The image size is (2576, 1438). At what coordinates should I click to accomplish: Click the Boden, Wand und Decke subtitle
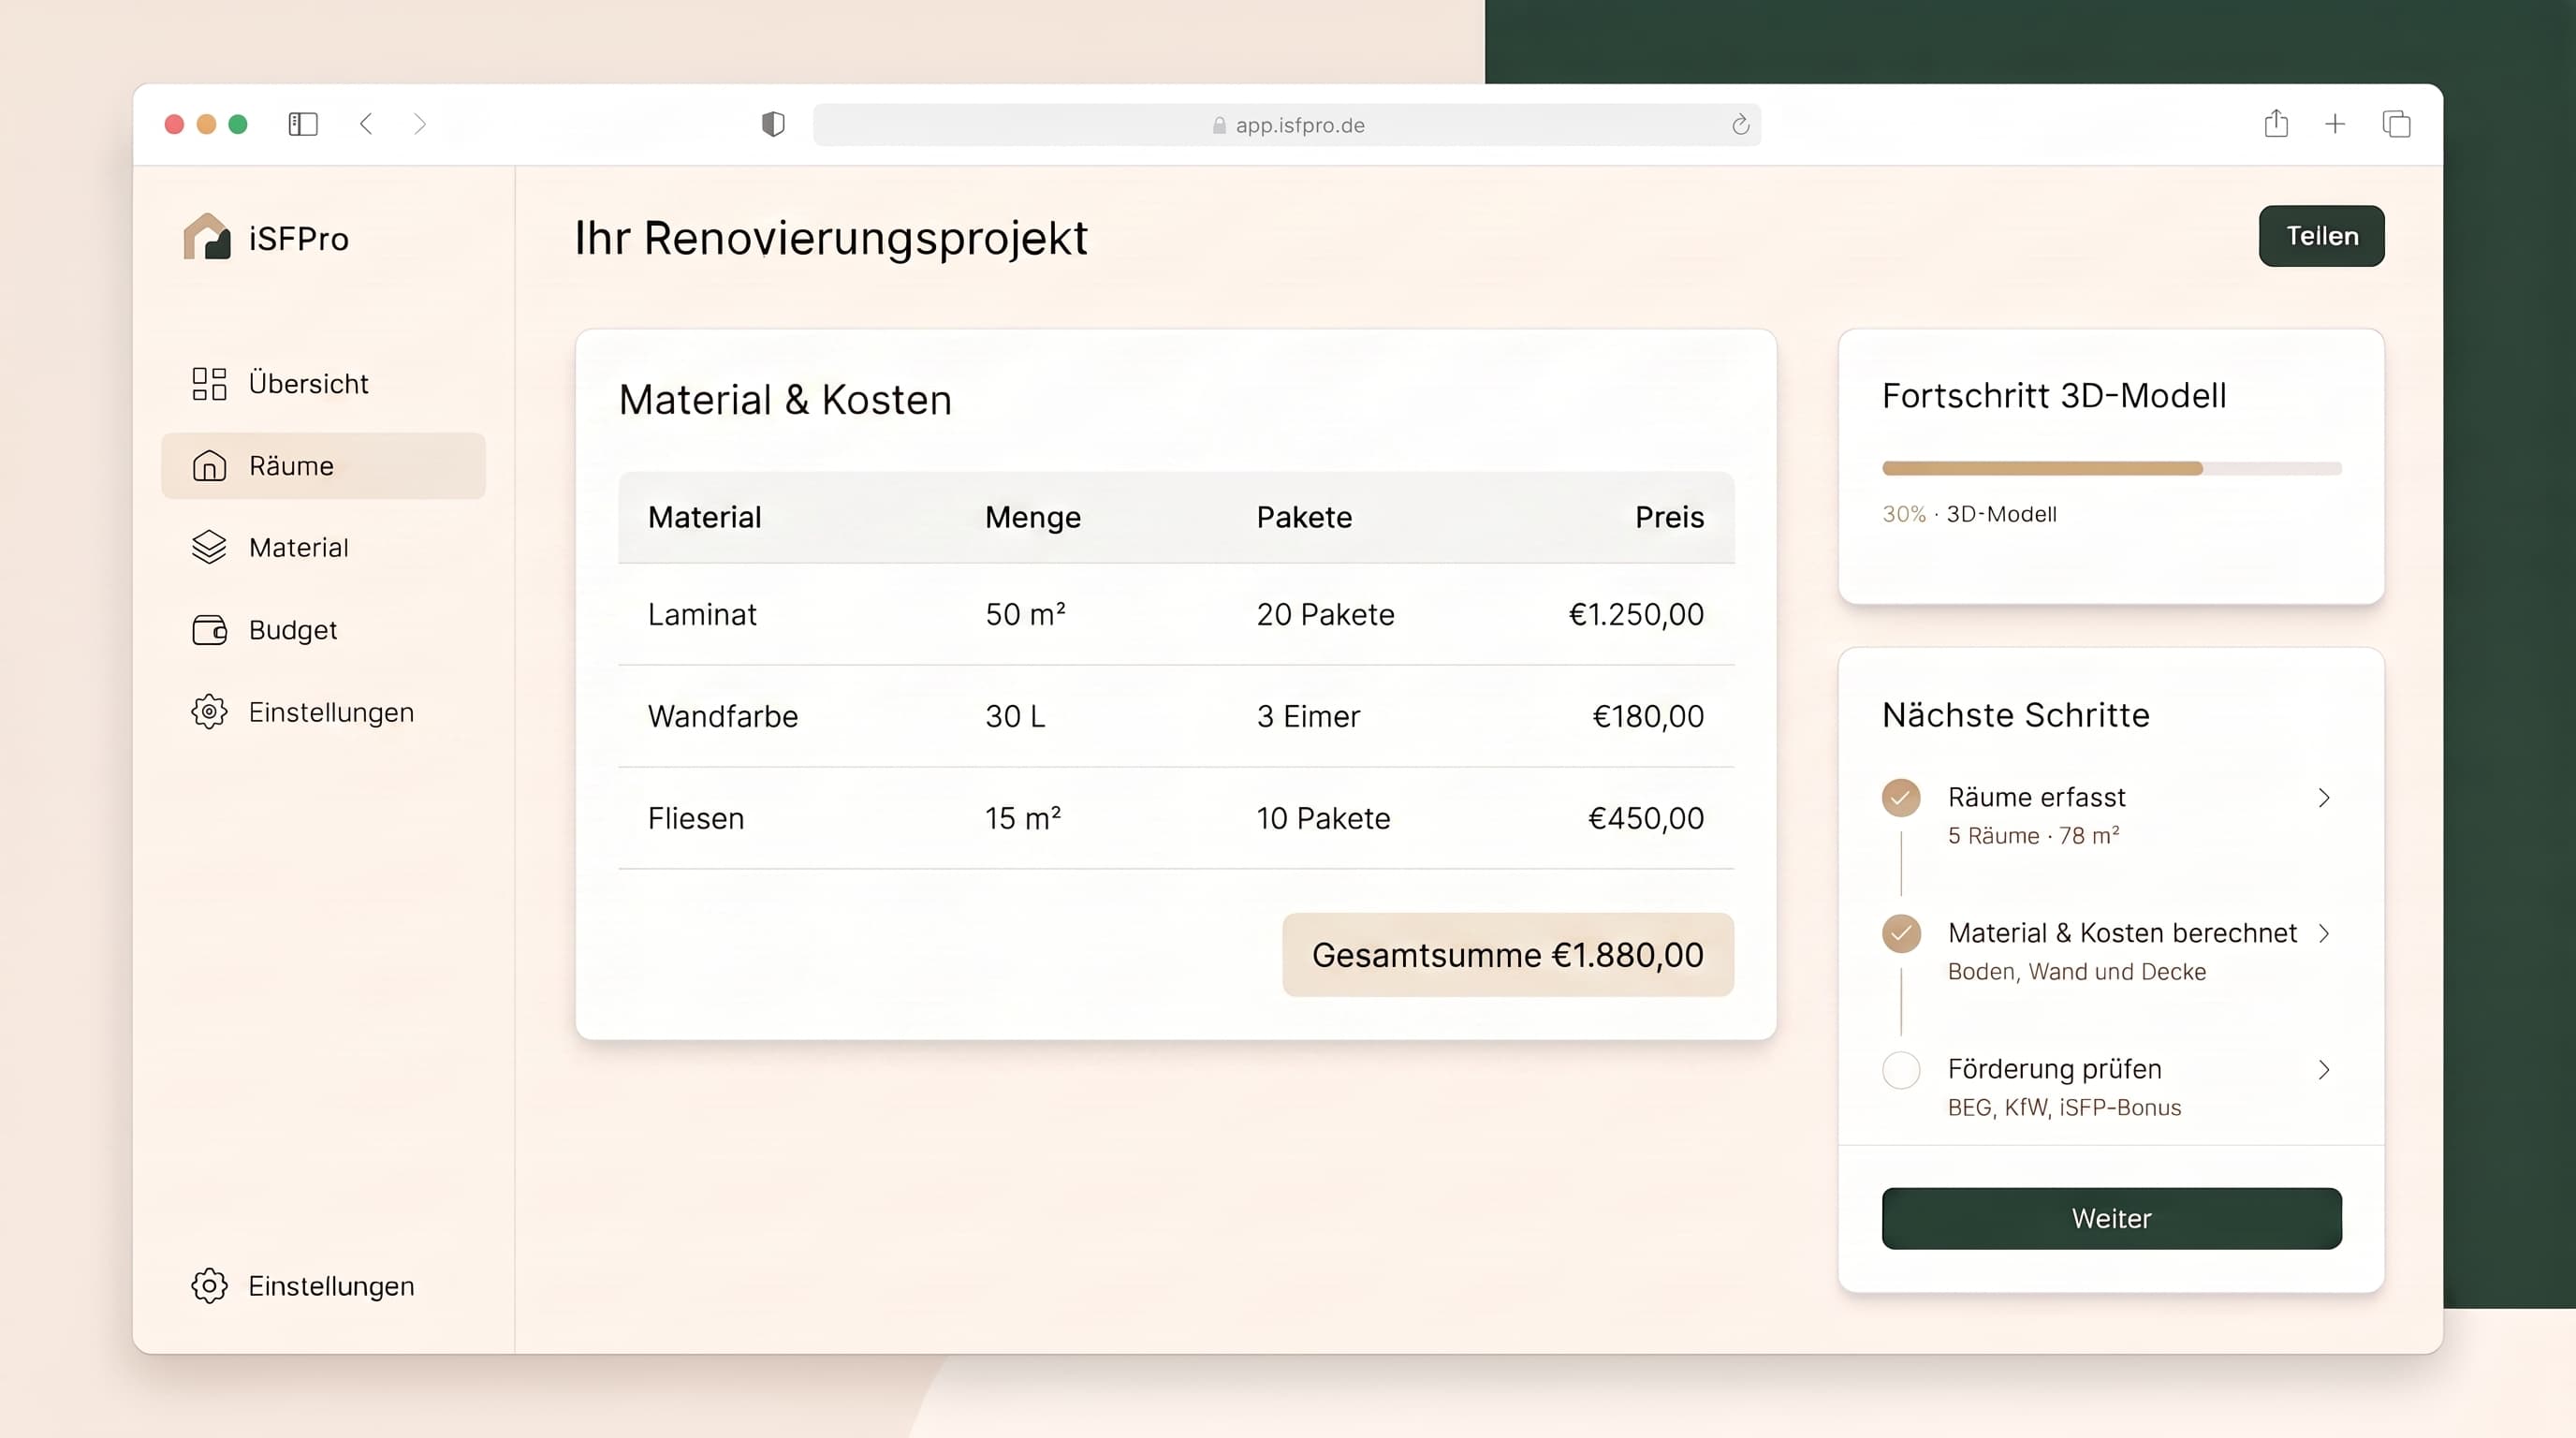pos(2076,971)
